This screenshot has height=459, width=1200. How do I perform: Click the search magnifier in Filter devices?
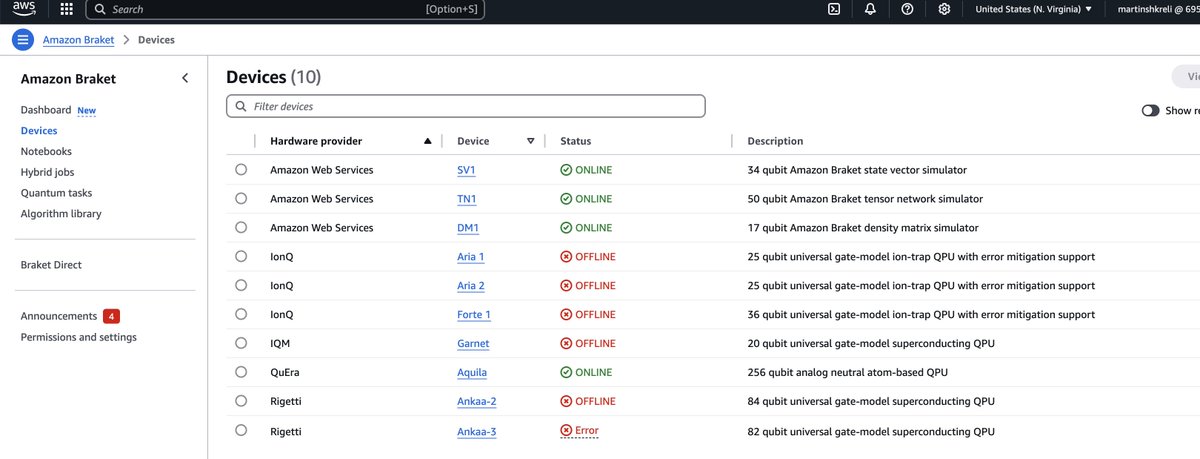coord(241,106)
